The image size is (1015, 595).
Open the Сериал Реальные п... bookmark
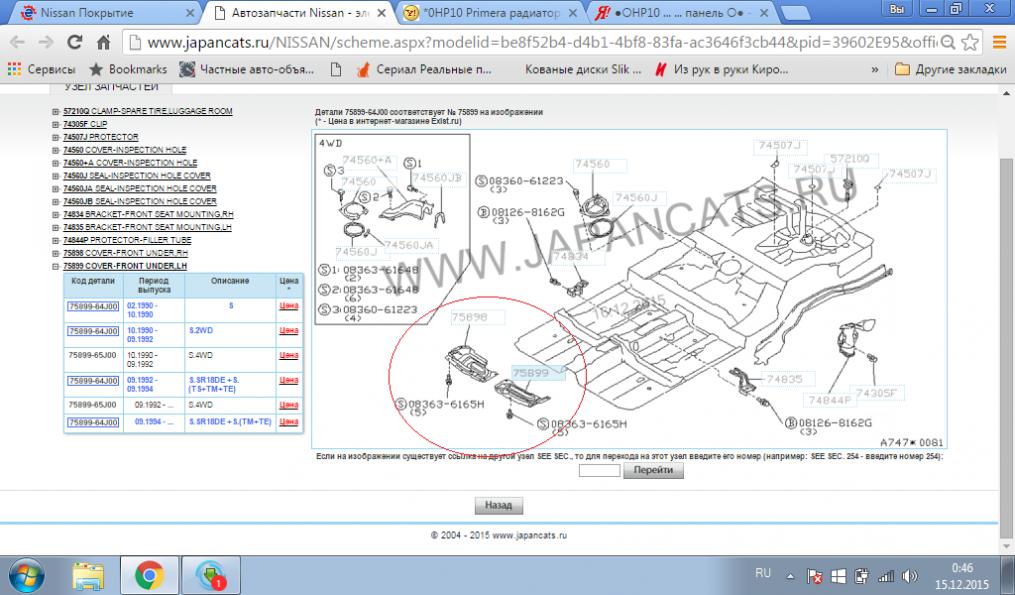424,69
